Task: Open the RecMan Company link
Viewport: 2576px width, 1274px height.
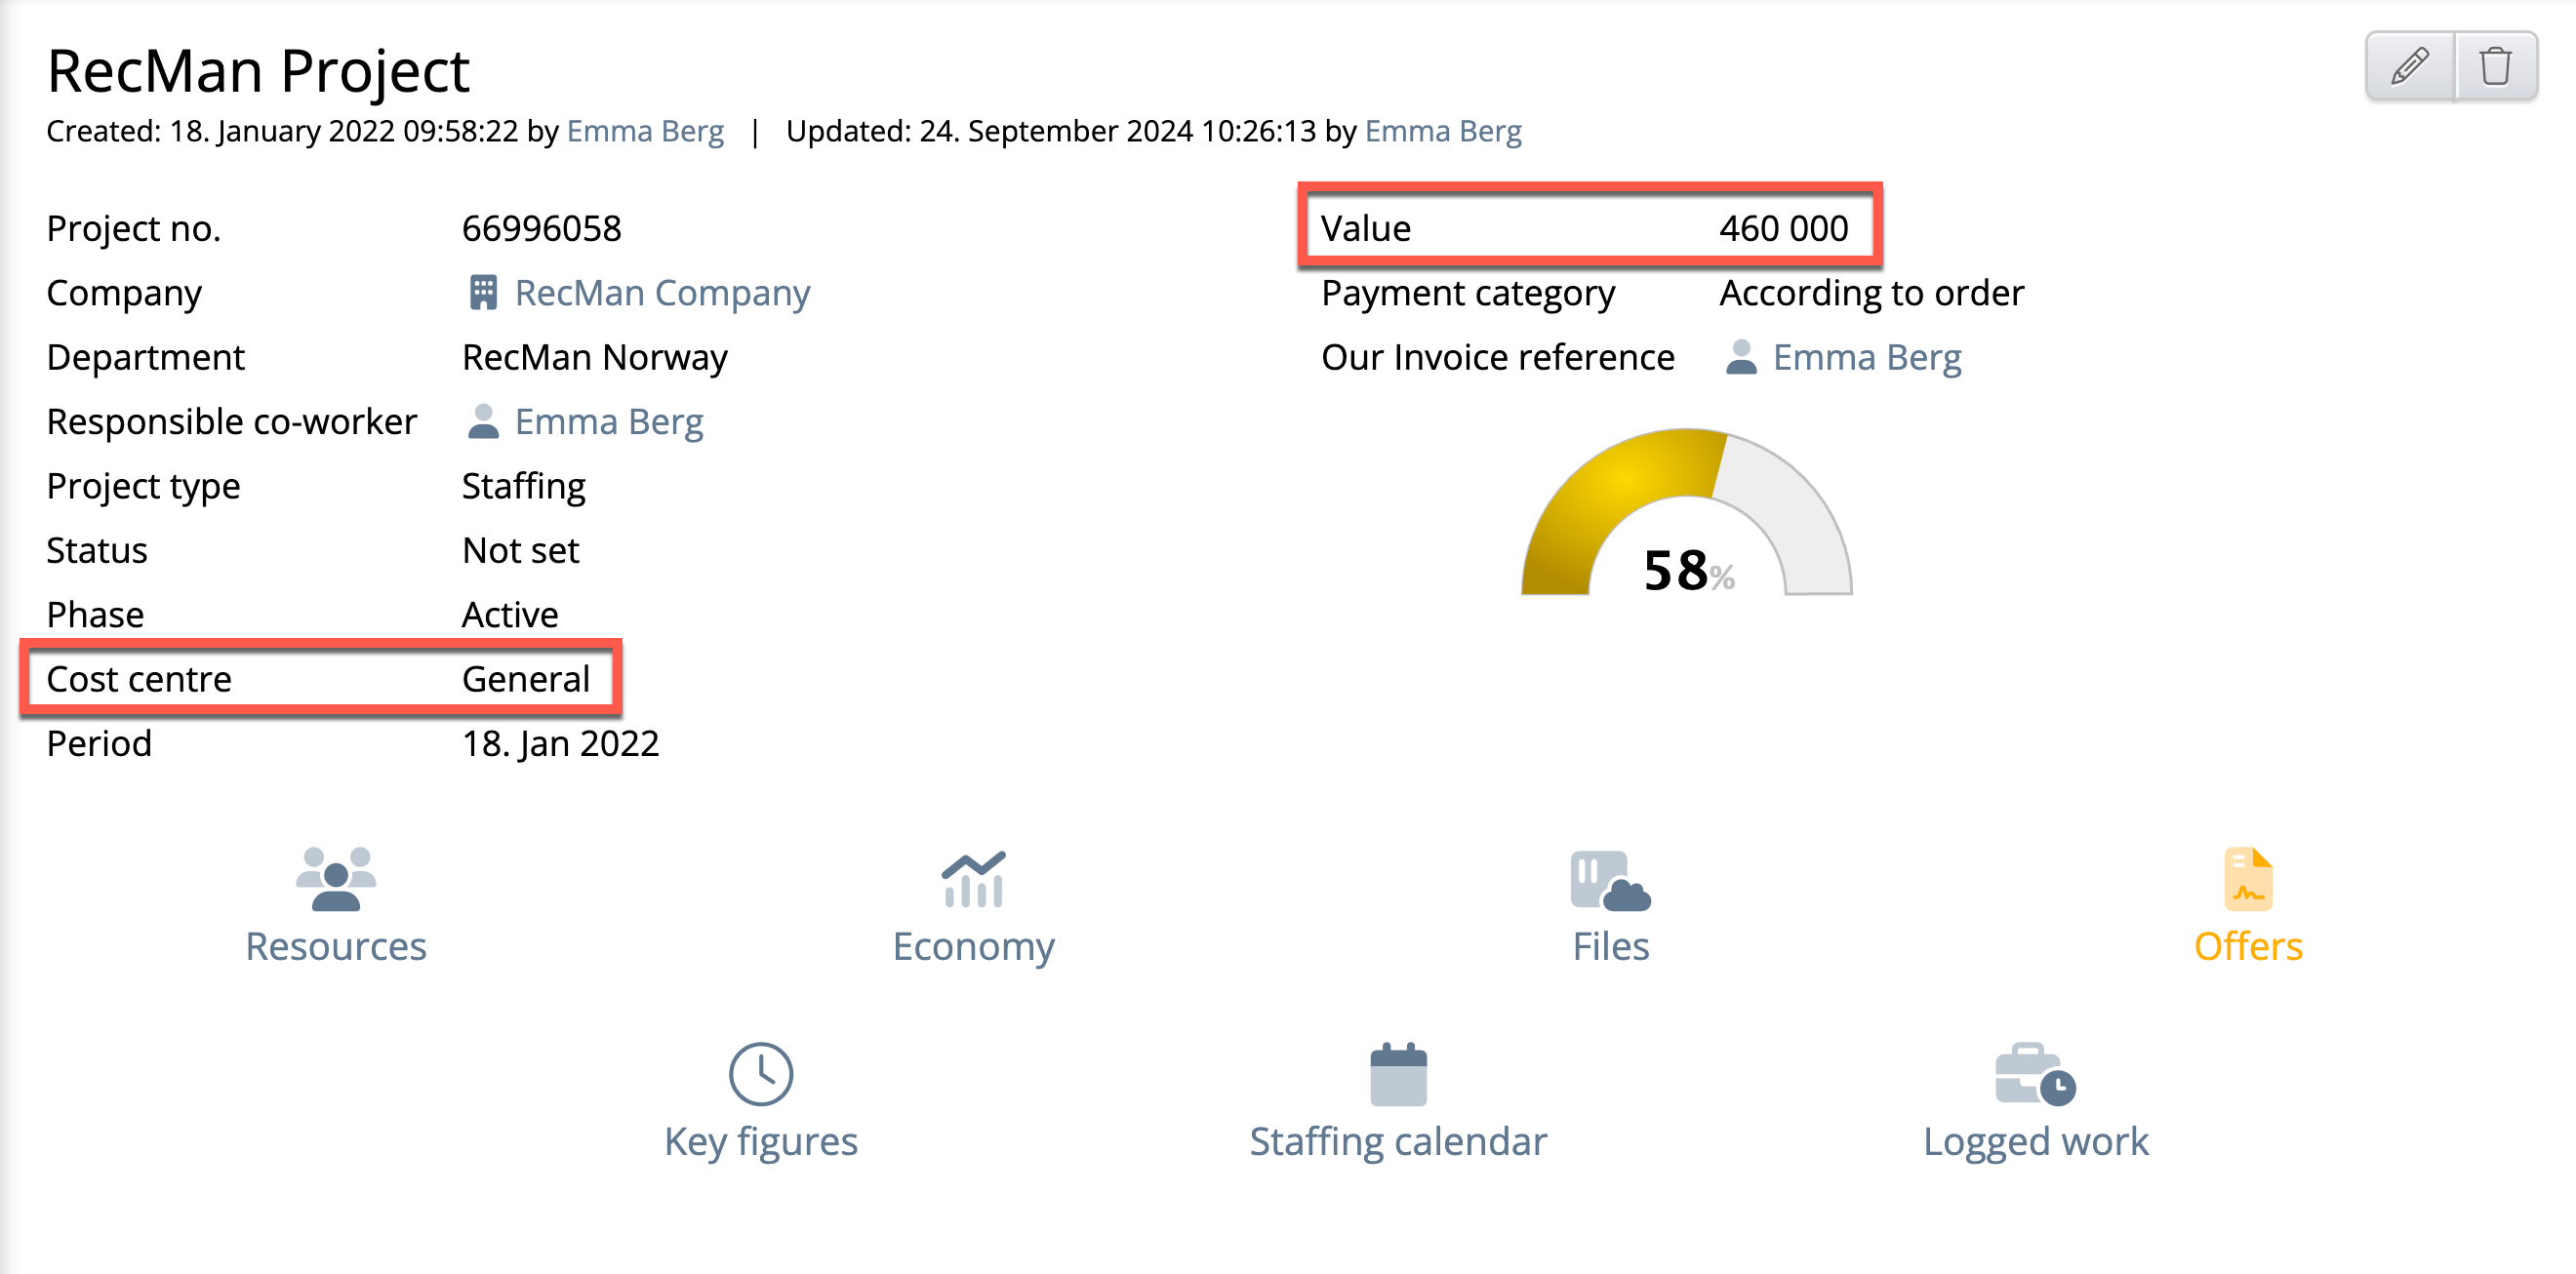Action: 662,293
